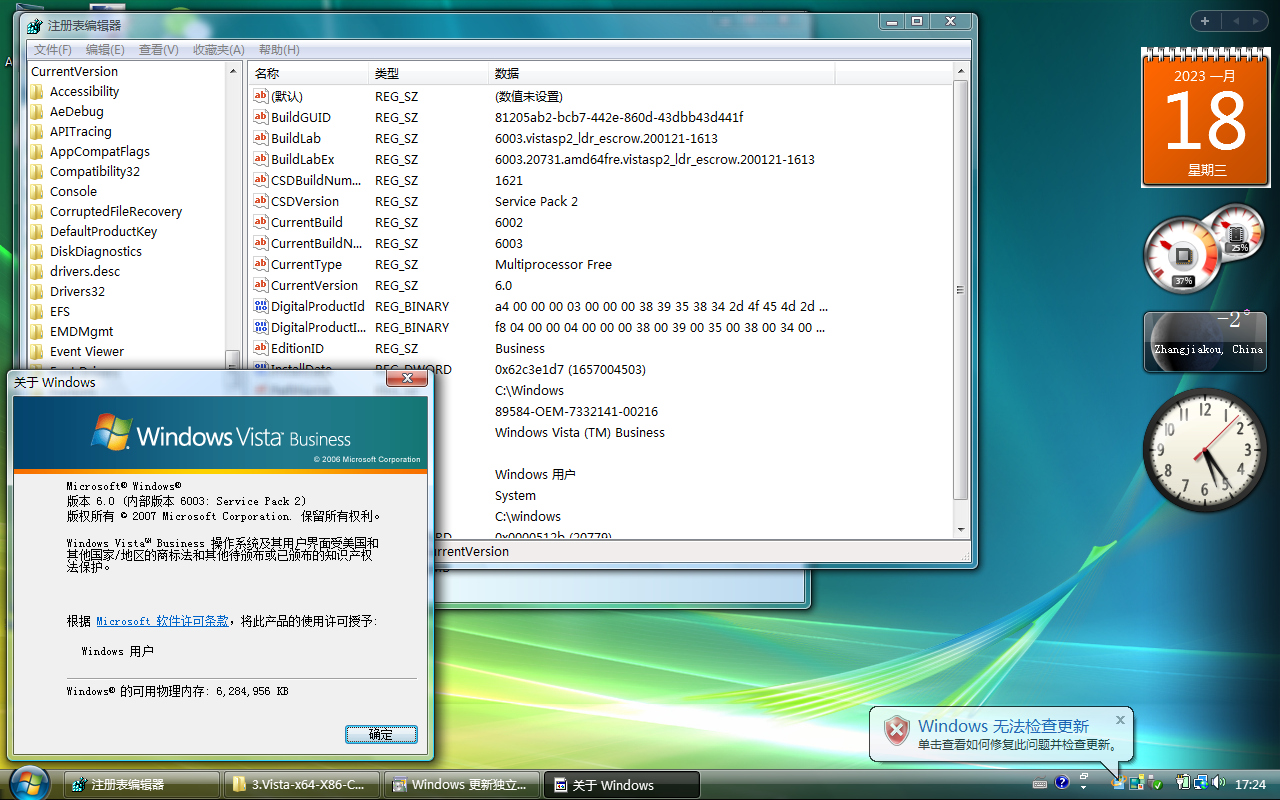Image resolution: width=1280 pixels, height=800 pixels.
Task: Open the 文件(F) menu
Action: [x=53, y=50]
